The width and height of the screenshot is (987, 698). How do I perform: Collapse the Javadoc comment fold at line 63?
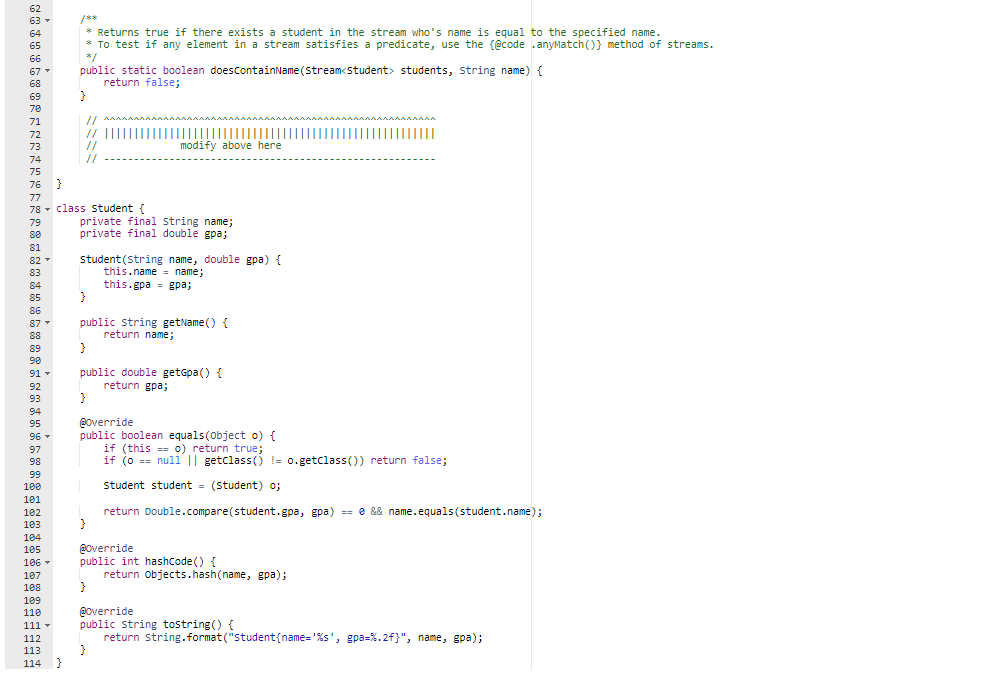(x=47, y=21)
